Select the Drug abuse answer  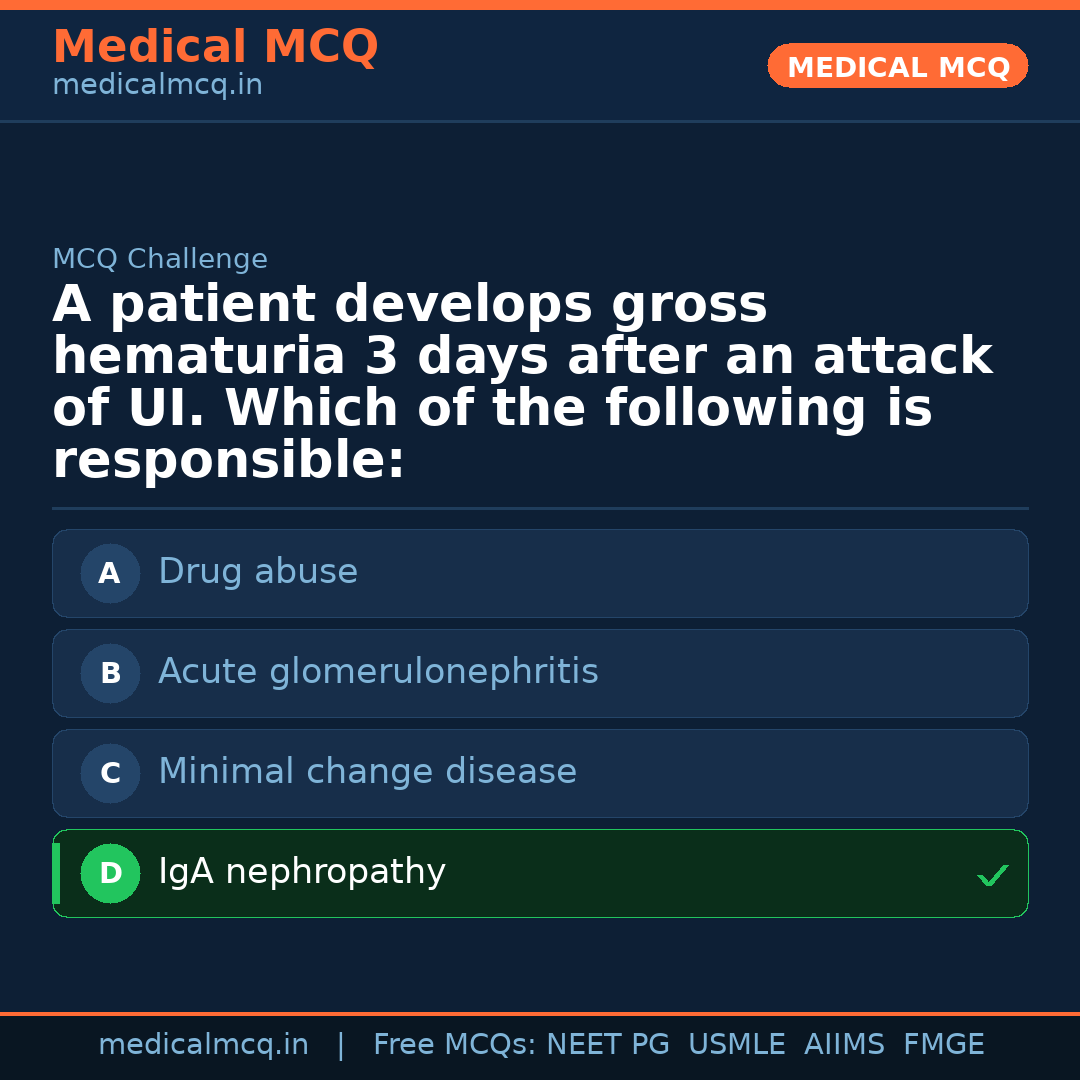[258, 572]
